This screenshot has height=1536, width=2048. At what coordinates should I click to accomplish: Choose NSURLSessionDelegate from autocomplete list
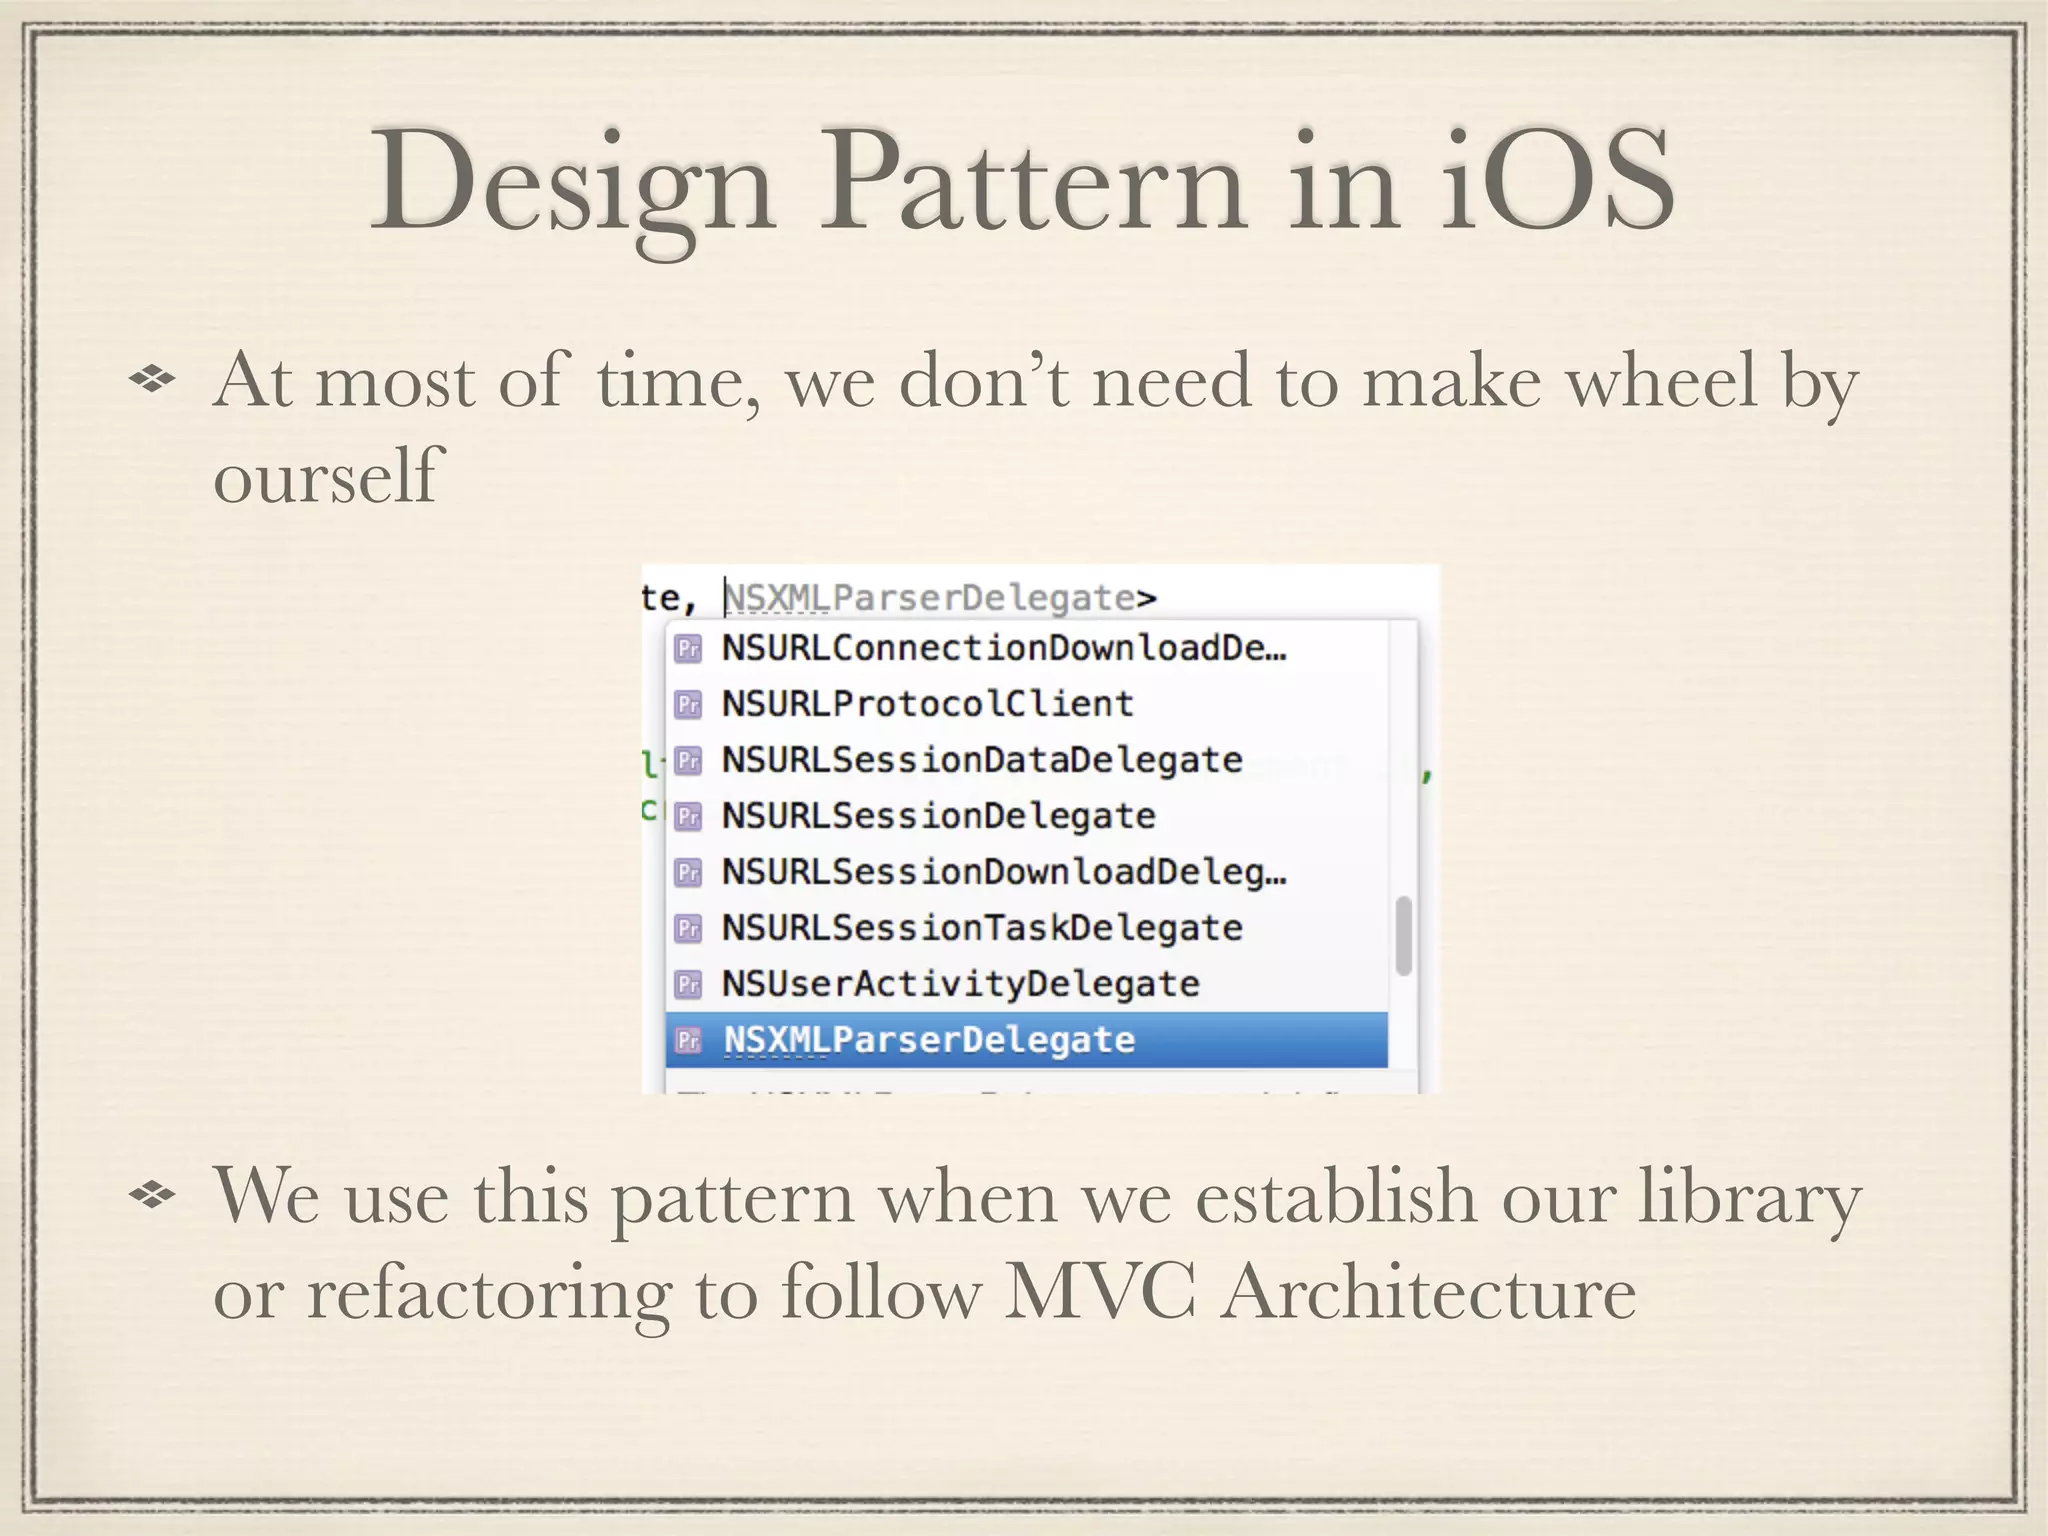pyautogui.click(x=1027, y=816)
